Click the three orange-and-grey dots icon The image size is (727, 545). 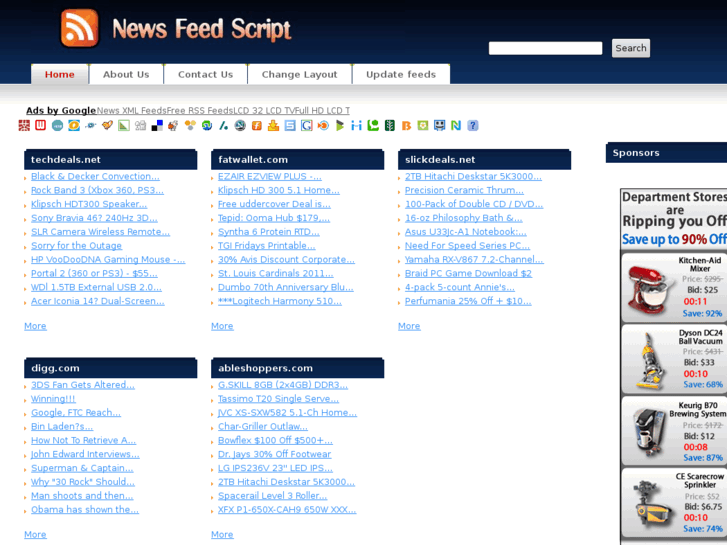[190, 125]
